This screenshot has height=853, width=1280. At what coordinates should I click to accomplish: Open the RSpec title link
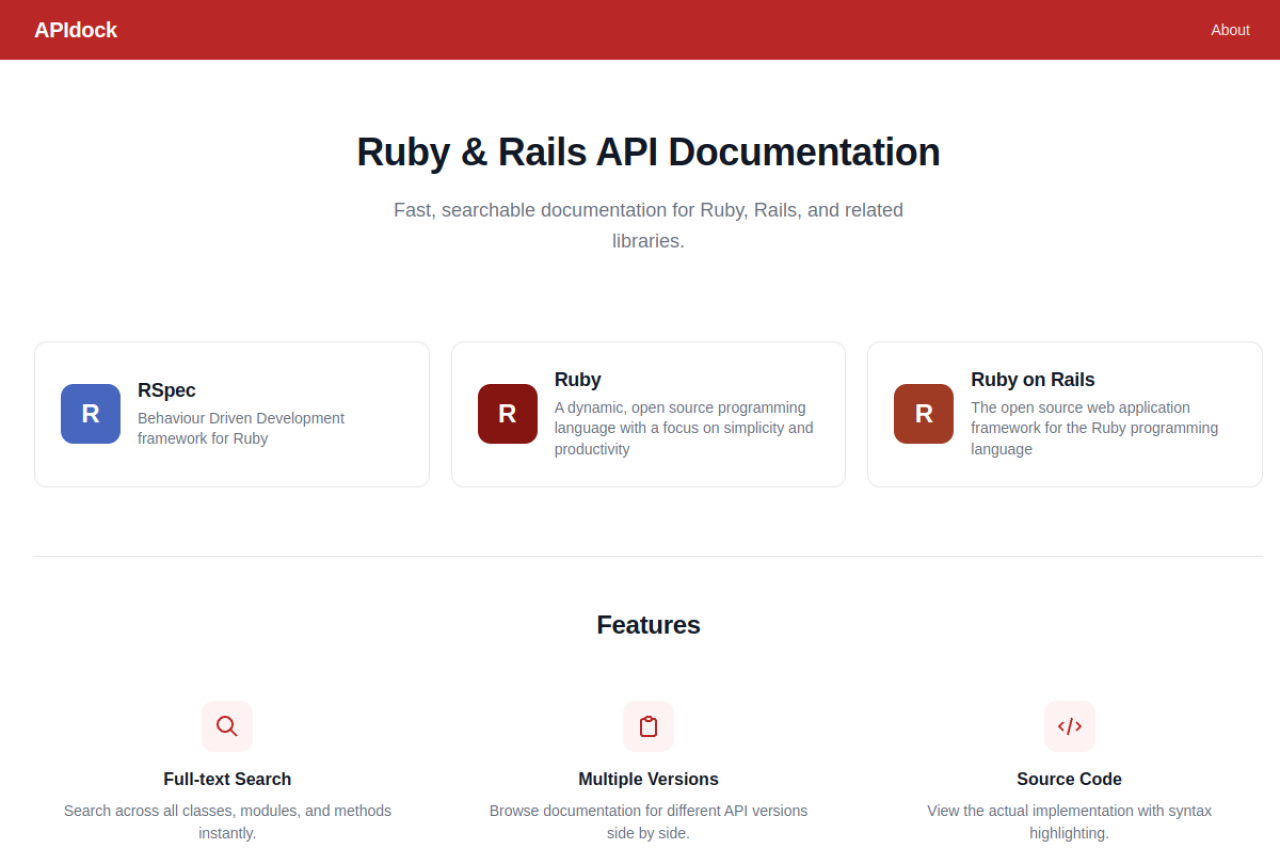[x=166, y=390]
